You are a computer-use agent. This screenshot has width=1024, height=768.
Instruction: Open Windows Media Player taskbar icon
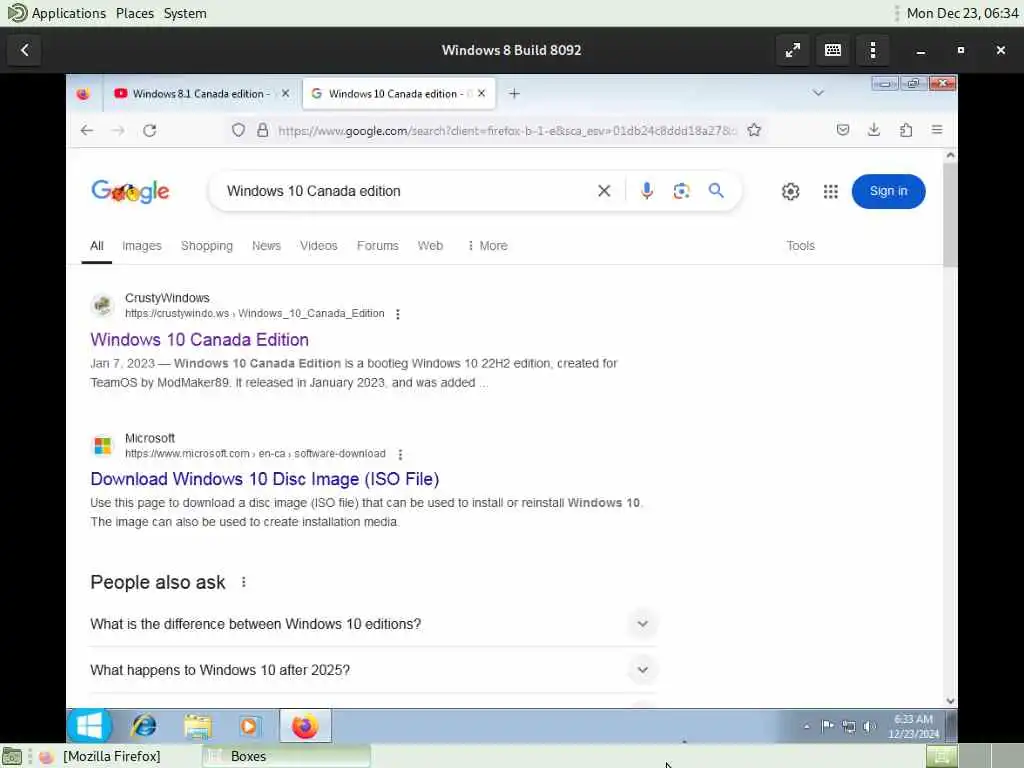pos(249,726)
